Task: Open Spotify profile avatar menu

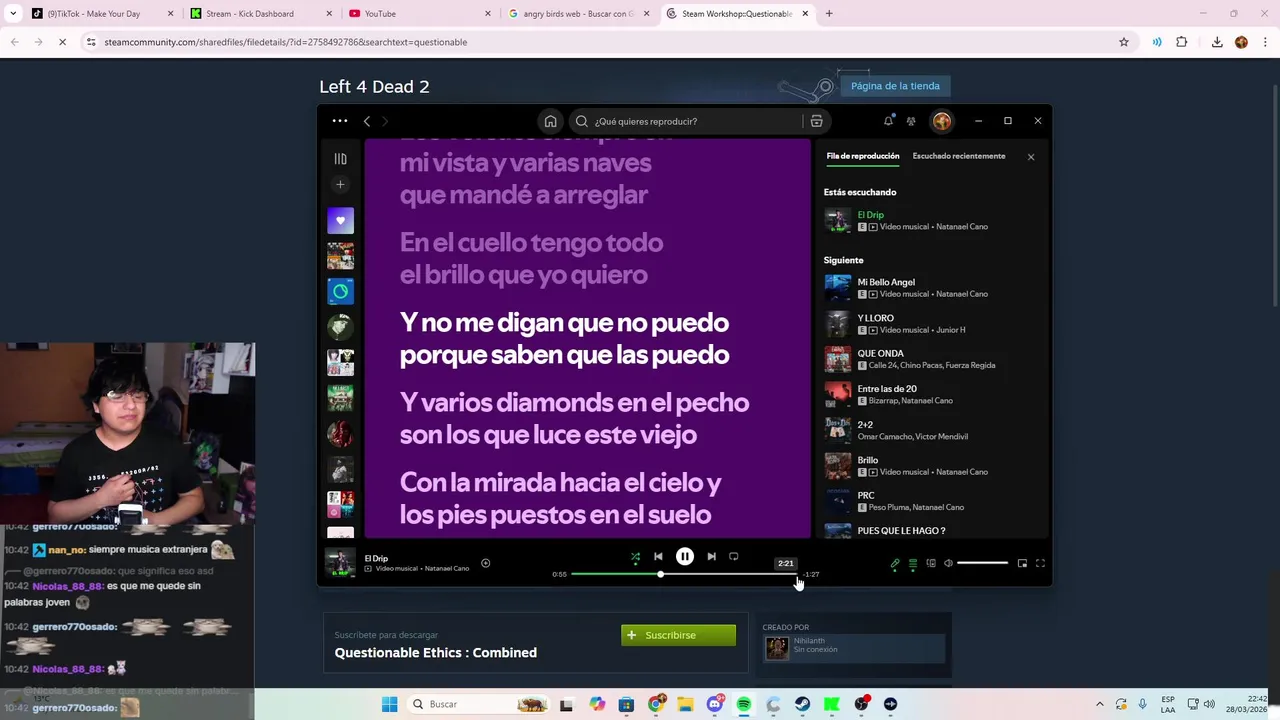Action: pyautogui.click(x=942, y=121)
